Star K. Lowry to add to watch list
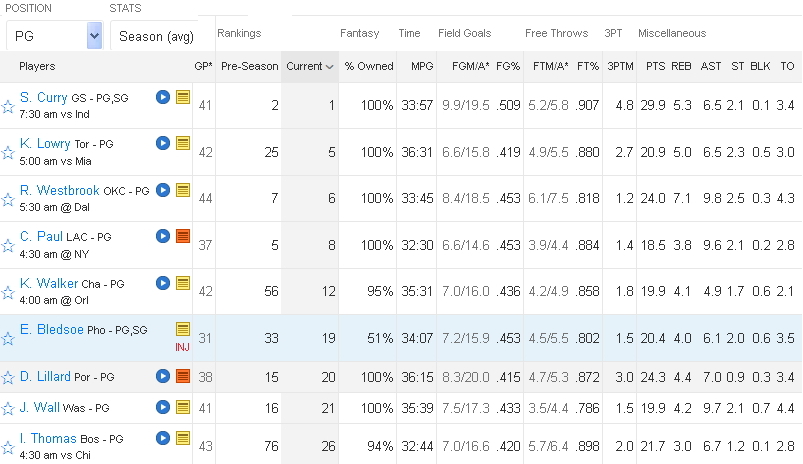This screenshot has height=464, width=803. (8, 153)
